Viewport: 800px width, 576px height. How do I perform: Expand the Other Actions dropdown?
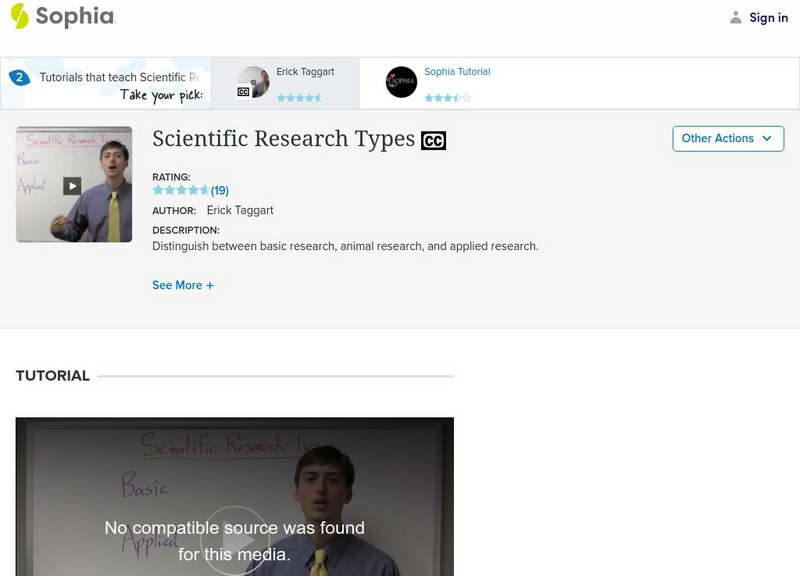click(x=728, y=139)
